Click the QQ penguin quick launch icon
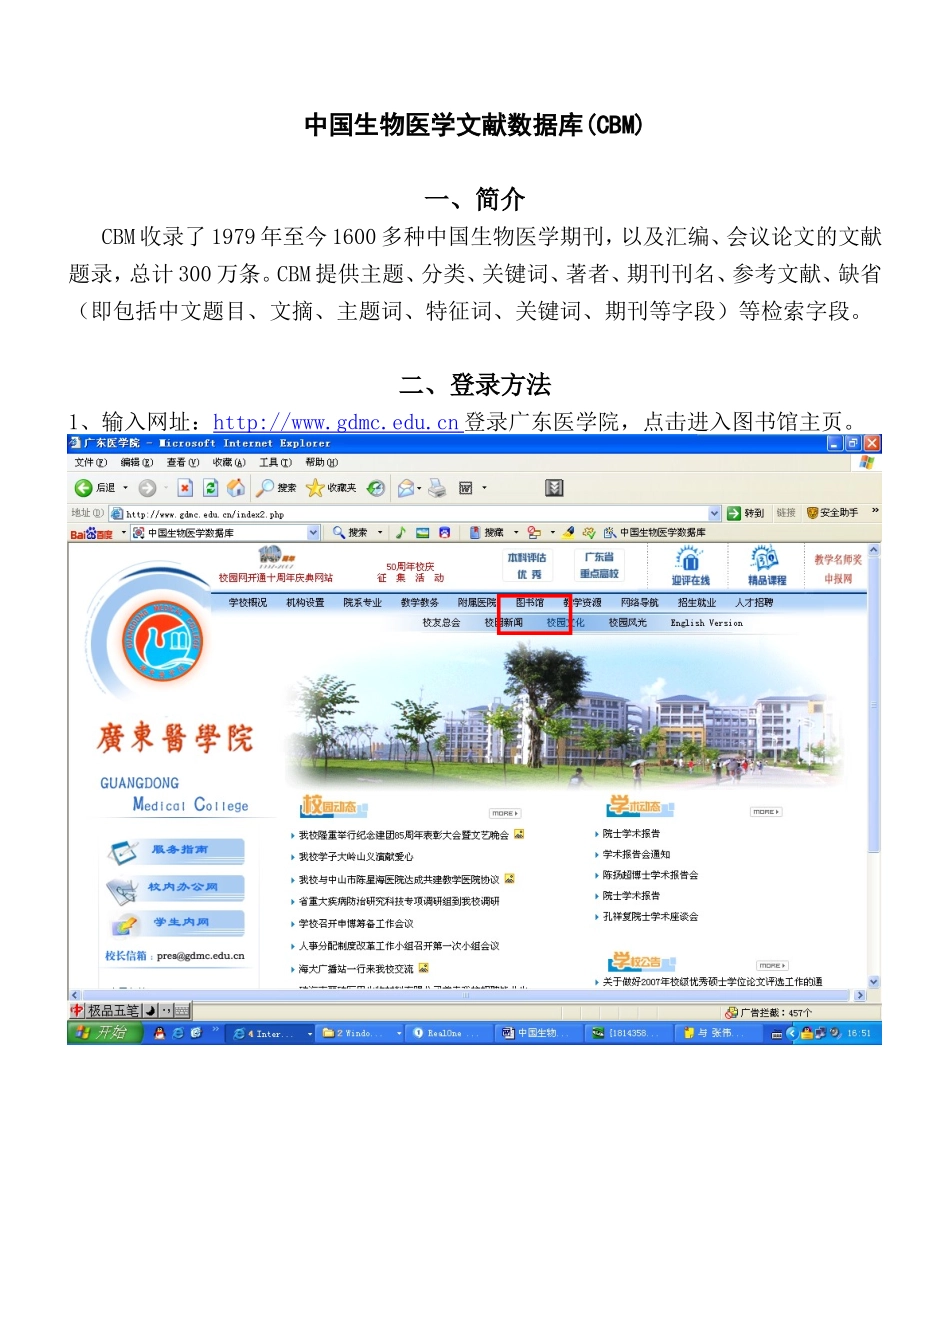The image size is (950, 1344). click(x=159, y=1033)
